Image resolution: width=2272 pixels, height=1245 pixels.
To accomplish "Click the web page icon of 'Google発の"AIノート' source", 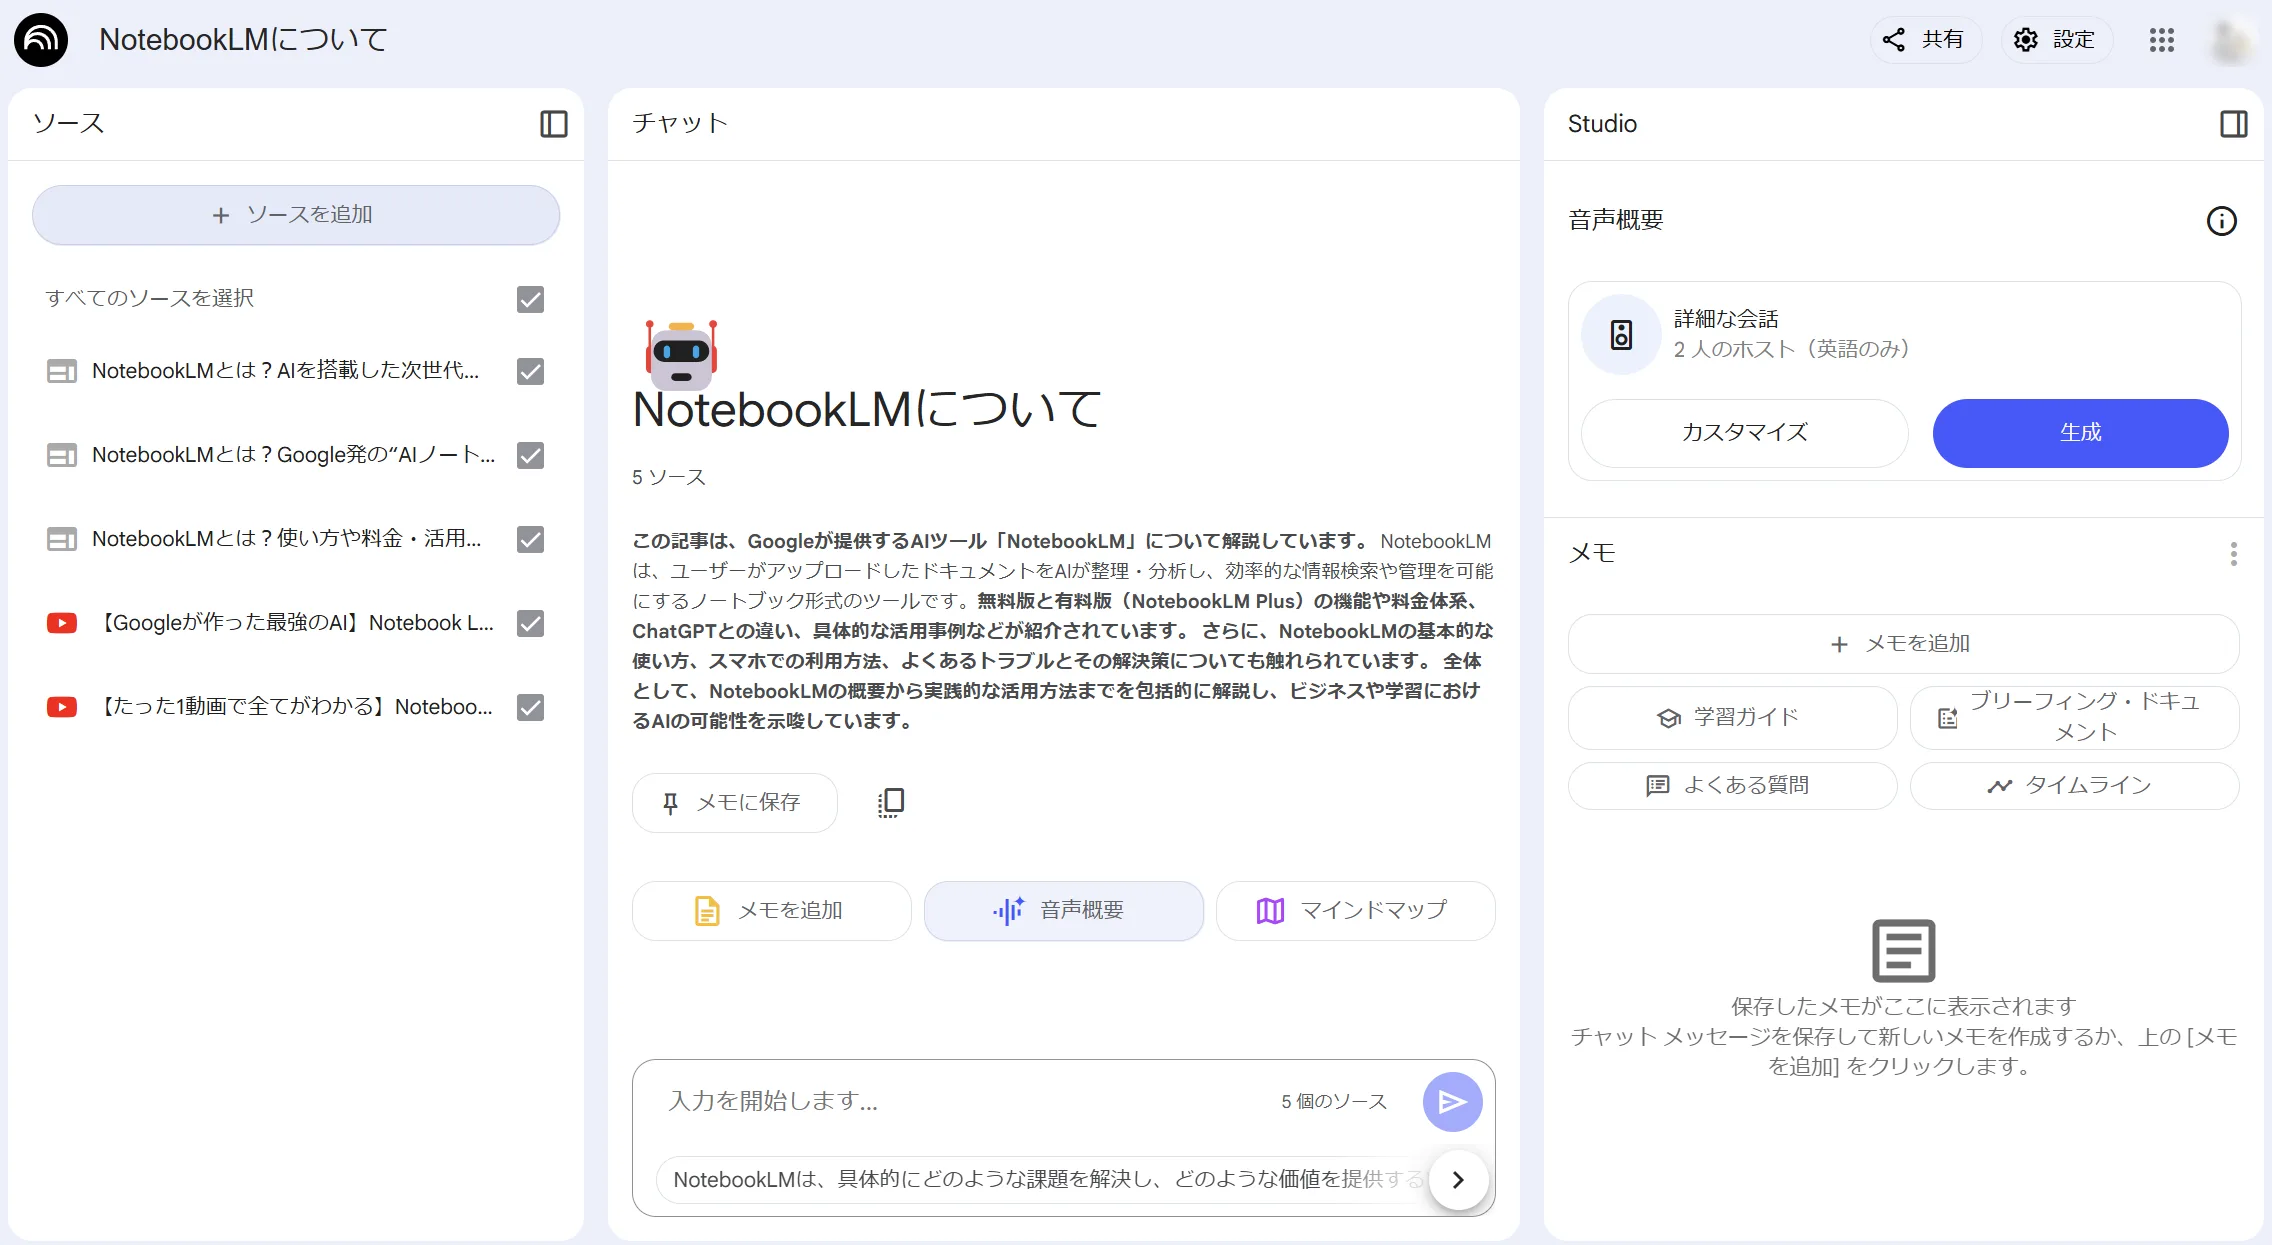I will click(62, 455).
